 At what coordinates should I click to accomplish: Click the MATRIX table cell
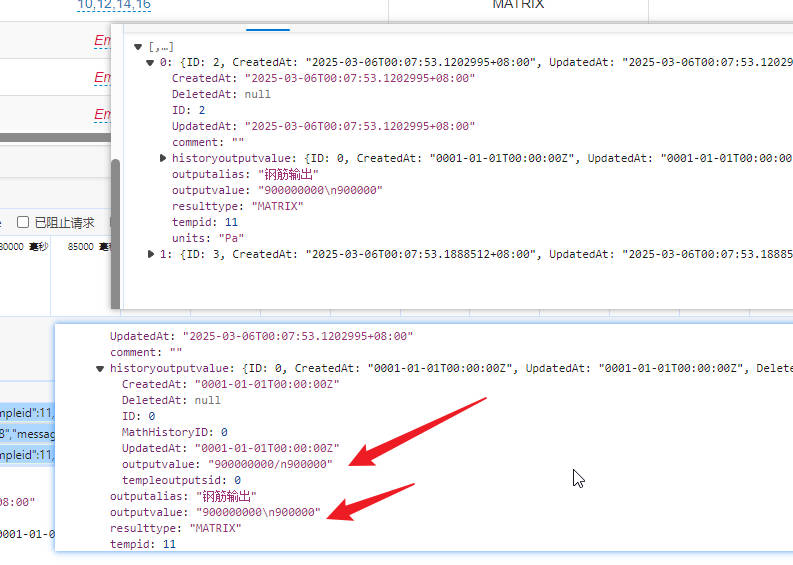518,5
